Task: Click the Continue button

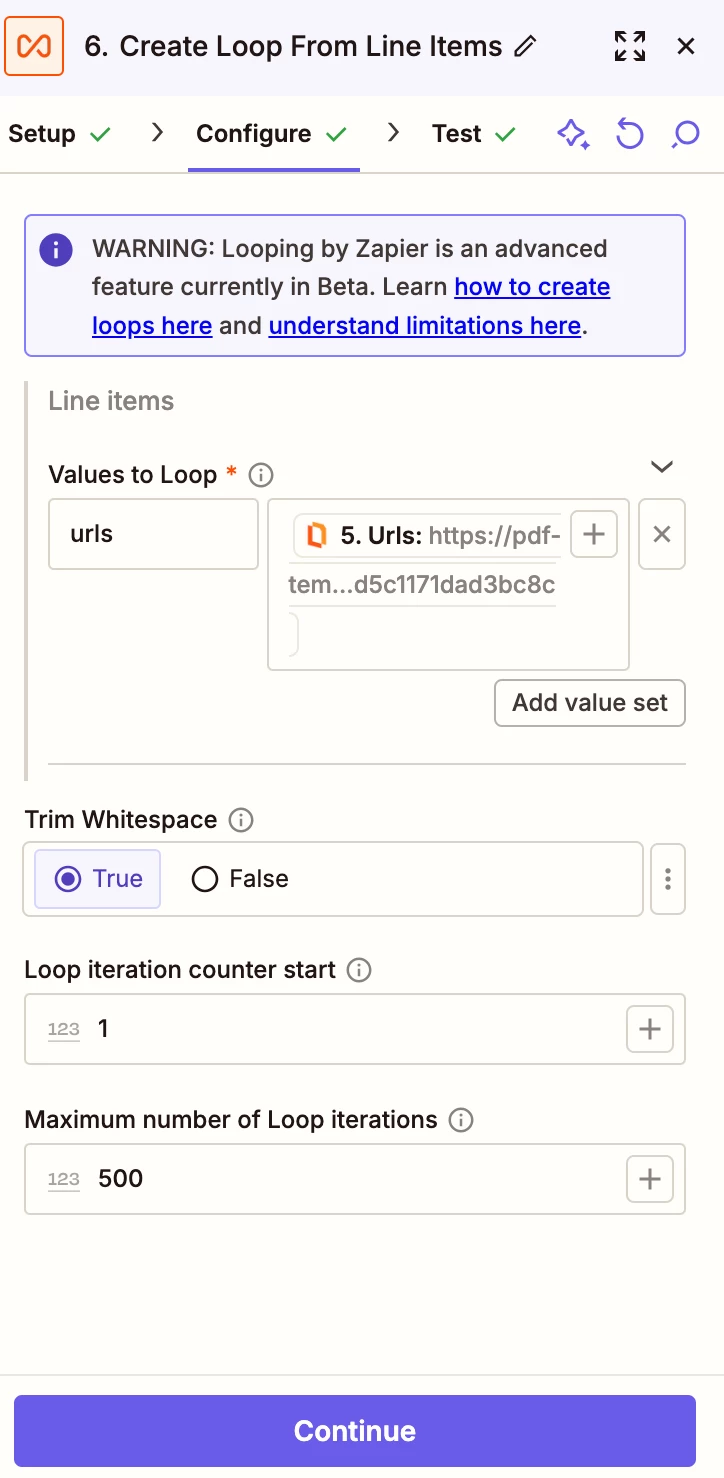Action: click(x=355, y=1431)
